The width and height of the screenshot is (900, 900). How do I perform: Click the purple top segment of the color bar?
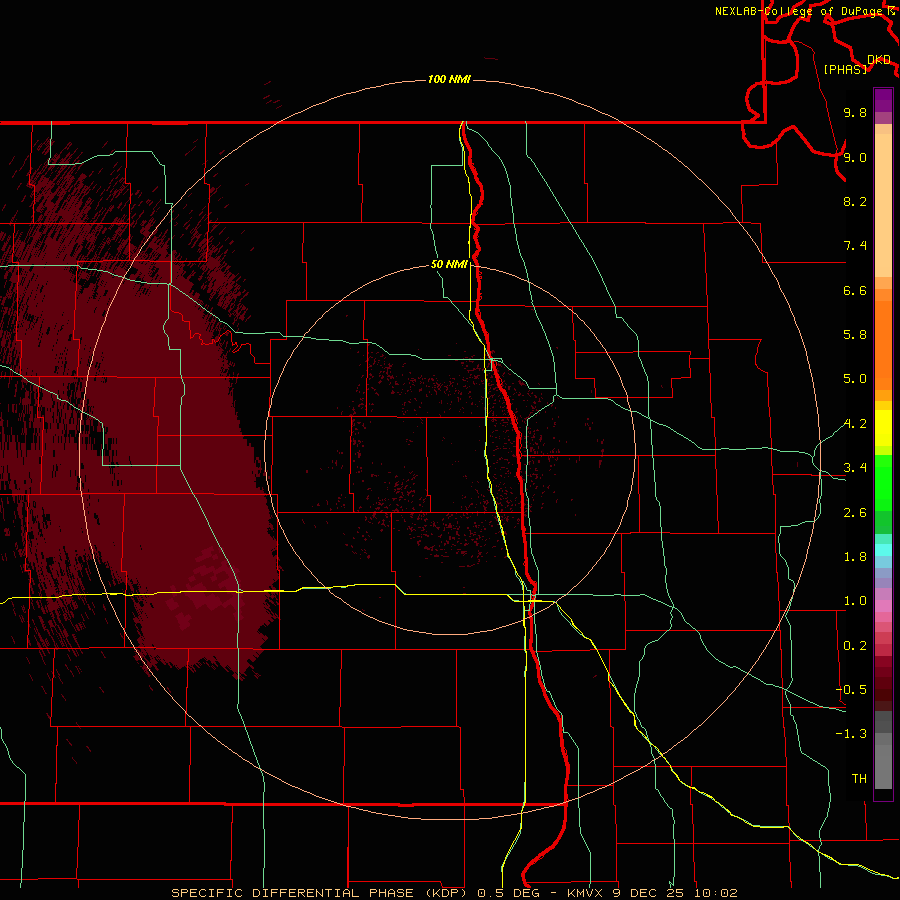click(883, 100)
